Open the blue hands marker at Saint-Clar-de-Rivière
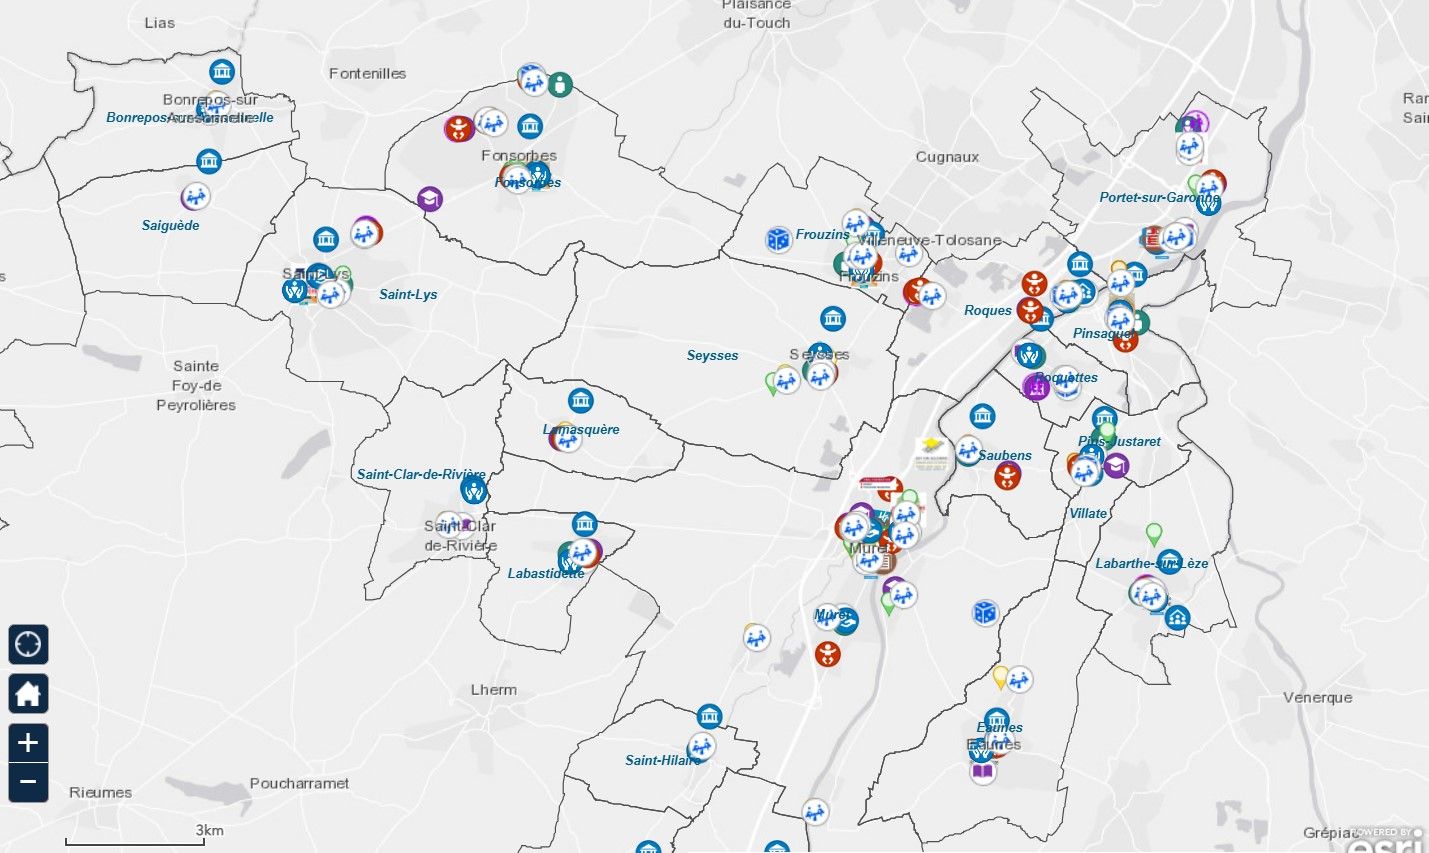Viewport: 1429px width, 853px height. (x=474, y=490)
